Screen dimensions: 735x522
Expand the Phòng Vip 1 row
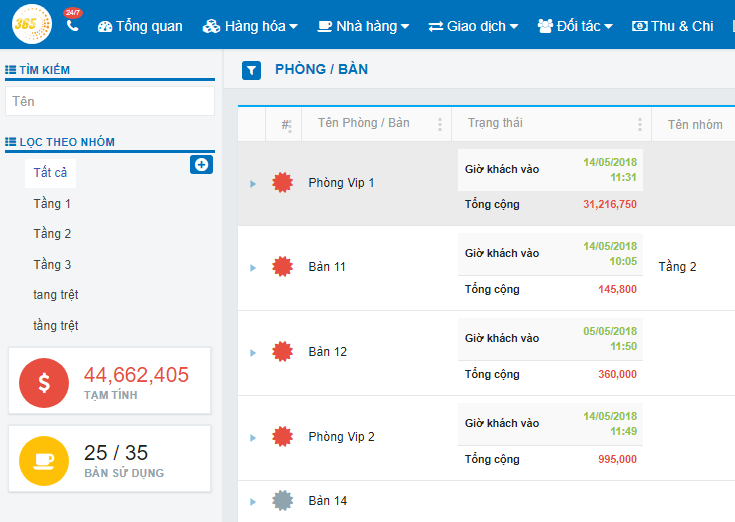click(253, 183)
